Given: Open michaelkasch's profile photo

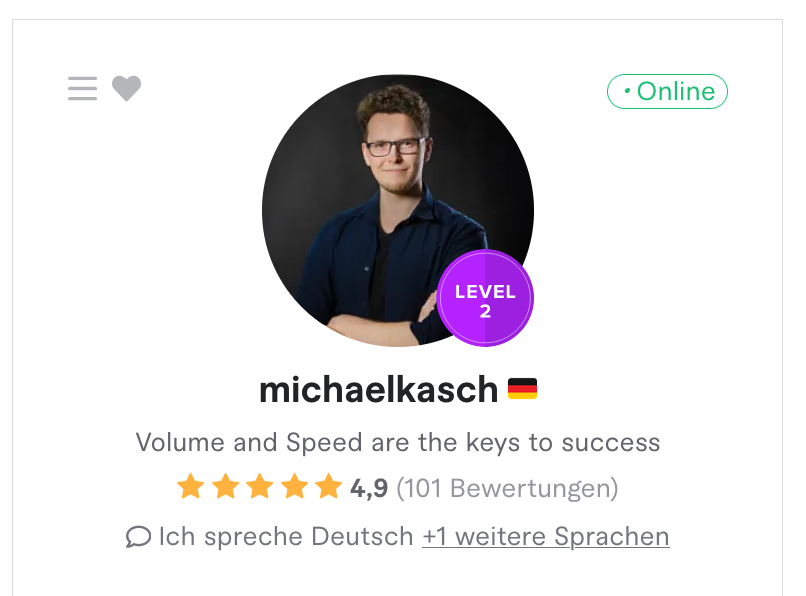Looking at the screenshot, I should tap(397, 210).
